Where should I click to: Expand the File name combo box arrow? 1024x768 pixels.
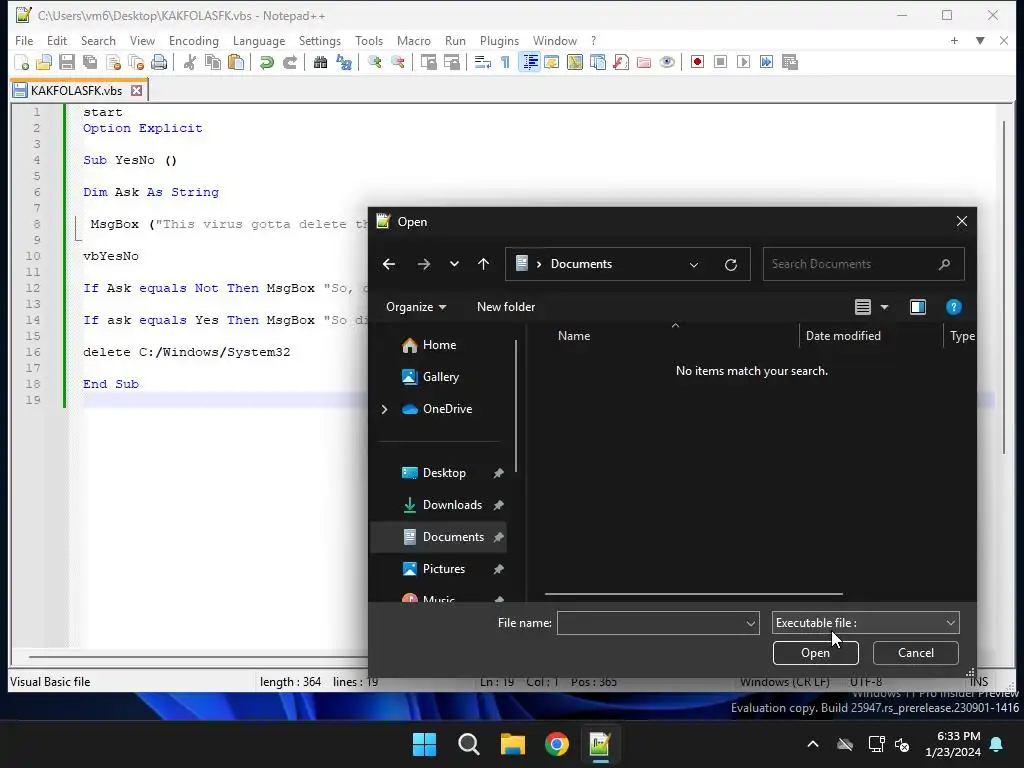(750, 624)
